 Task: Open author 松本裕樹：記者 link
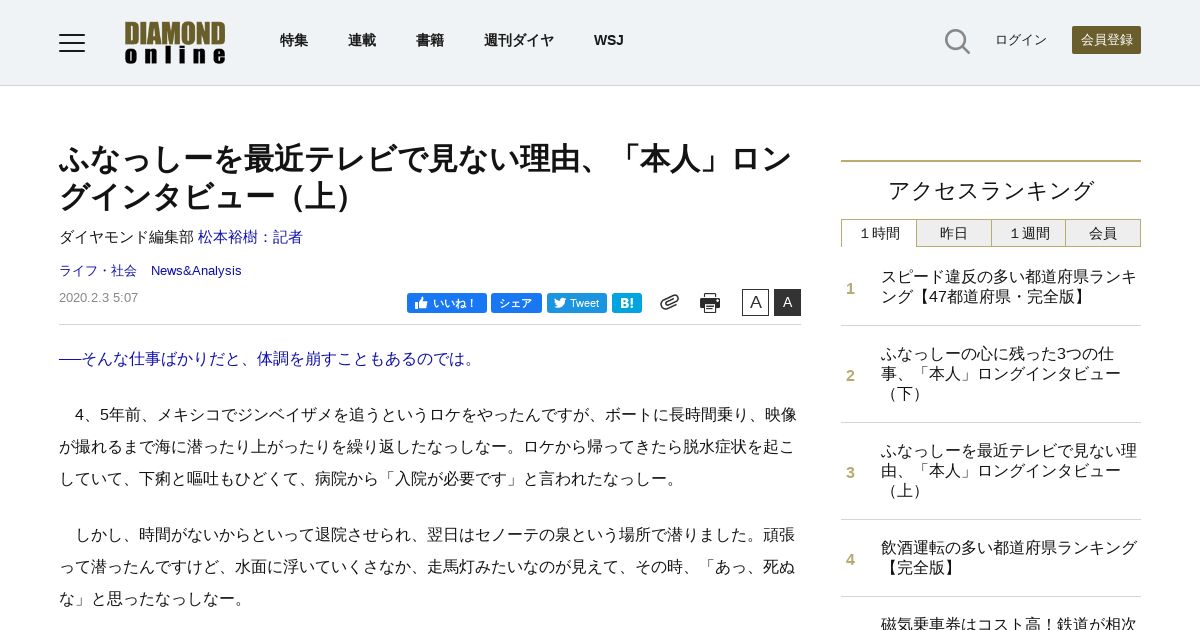coord(250,237)
